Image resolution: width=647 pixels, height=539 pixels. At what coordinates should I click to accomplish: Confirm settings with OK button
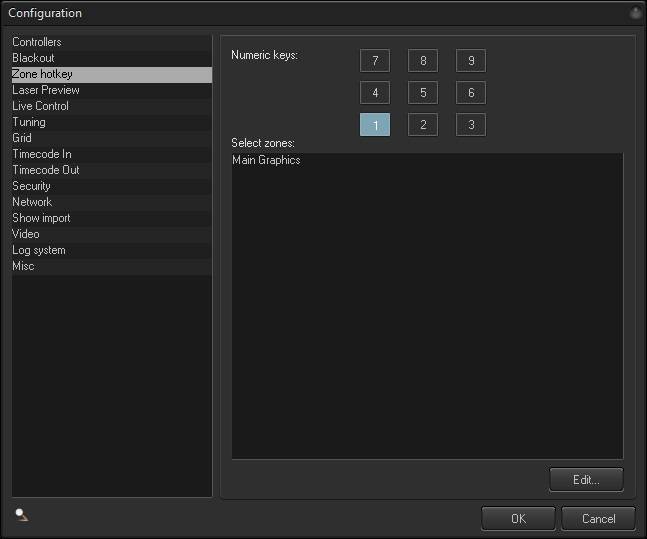(518, 519)
